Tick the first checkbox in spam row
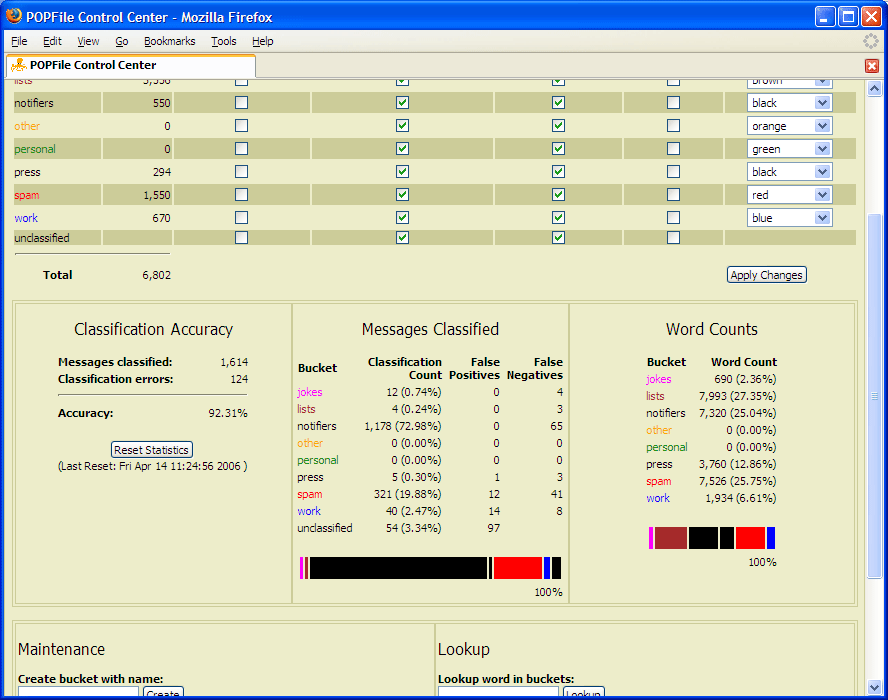888x700 pixels. 241,195
